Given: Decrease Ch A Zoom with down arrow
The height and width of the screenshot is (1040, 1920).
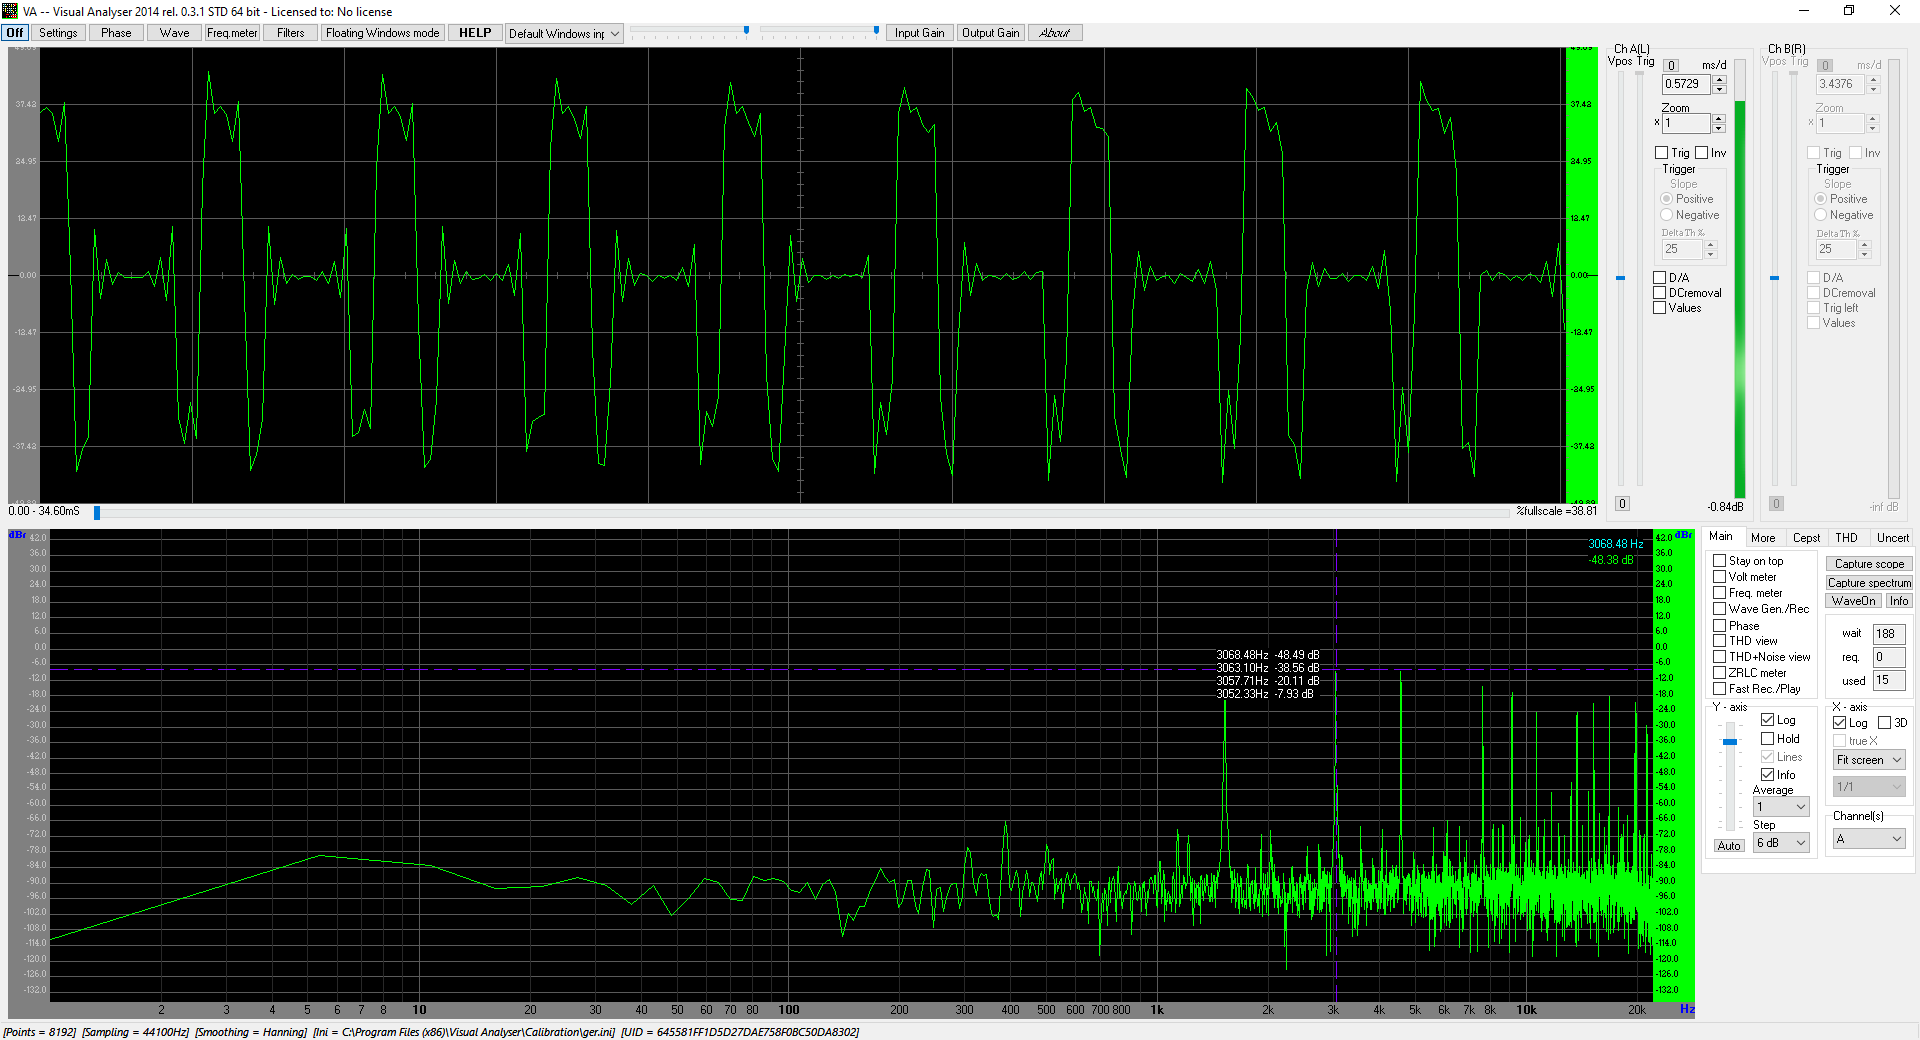Looking at the screenshot, I should (1718, 128).
